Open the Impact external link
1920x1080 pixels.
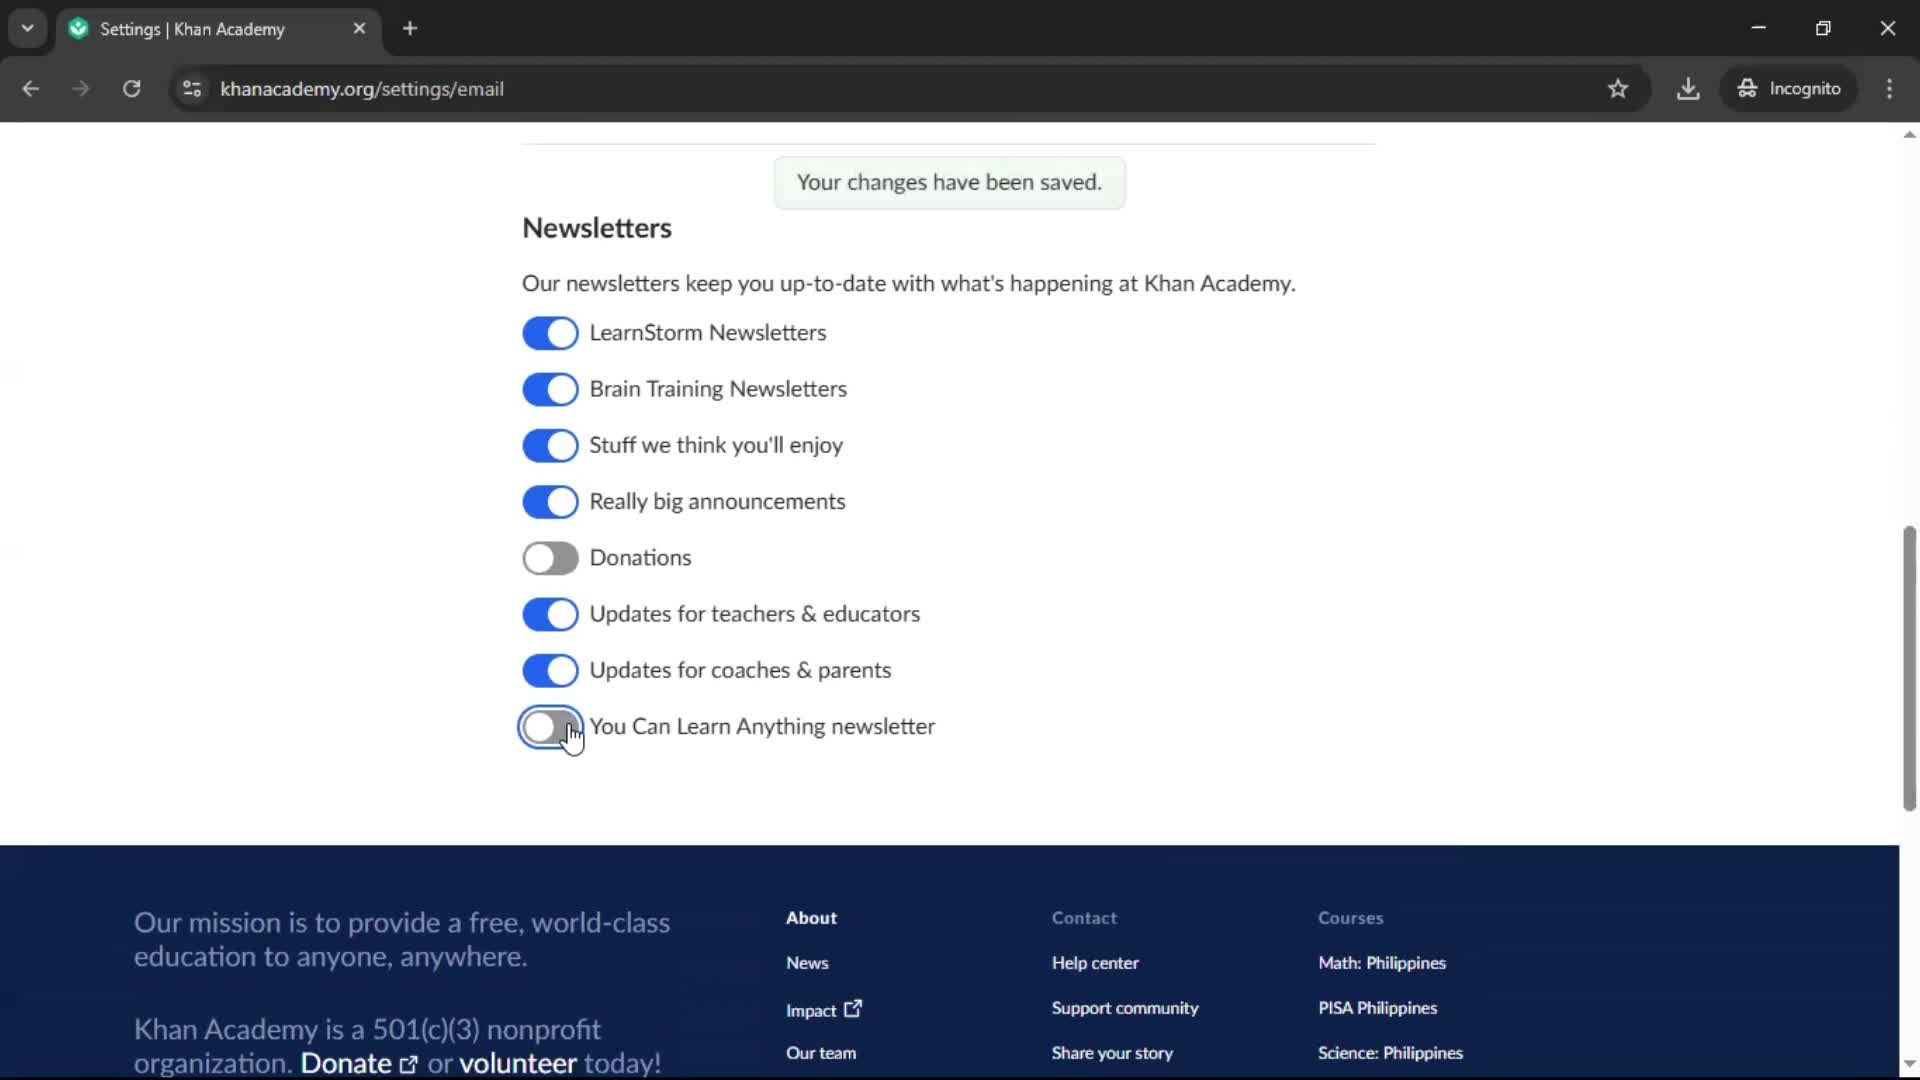(824, 1009)
